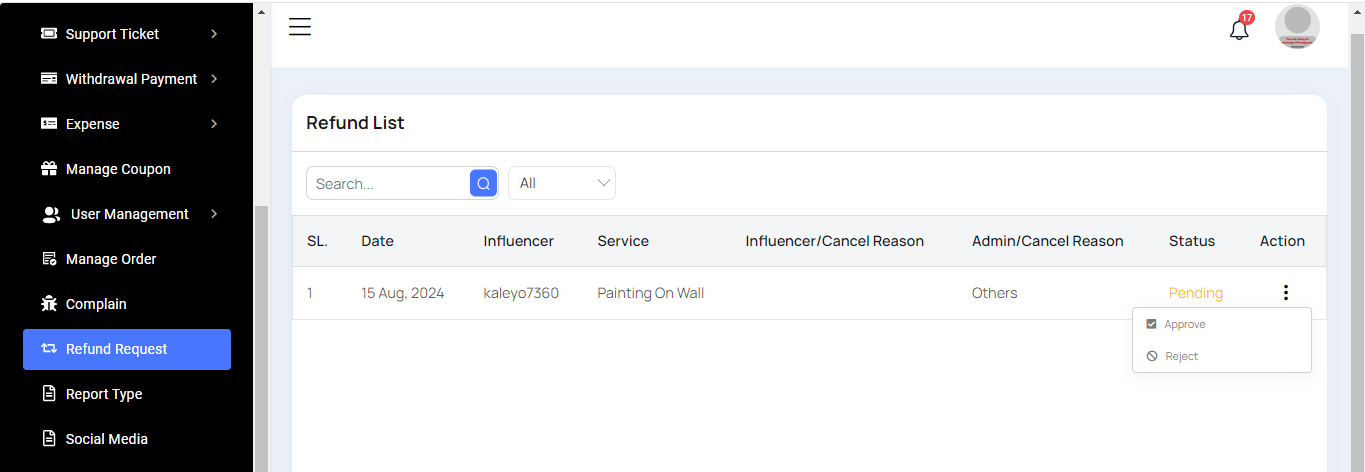Screen dimensions: 1365x472
Task: Click the Report Type document icon
Action: (49, 394)
